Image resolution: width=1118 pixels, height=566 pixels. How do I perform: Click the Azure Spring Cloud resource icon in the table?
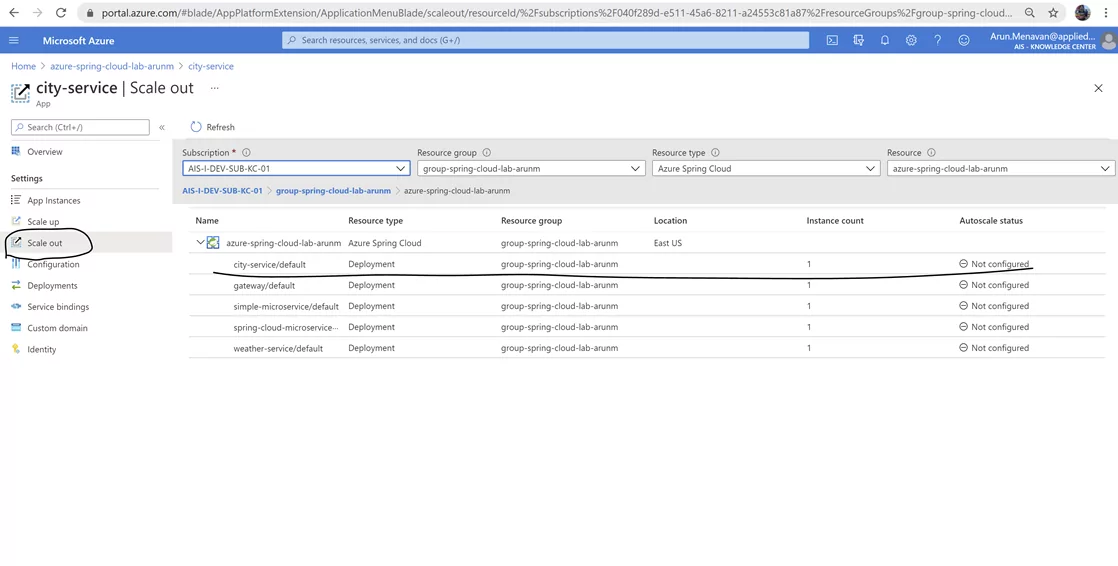coord(212,243)
